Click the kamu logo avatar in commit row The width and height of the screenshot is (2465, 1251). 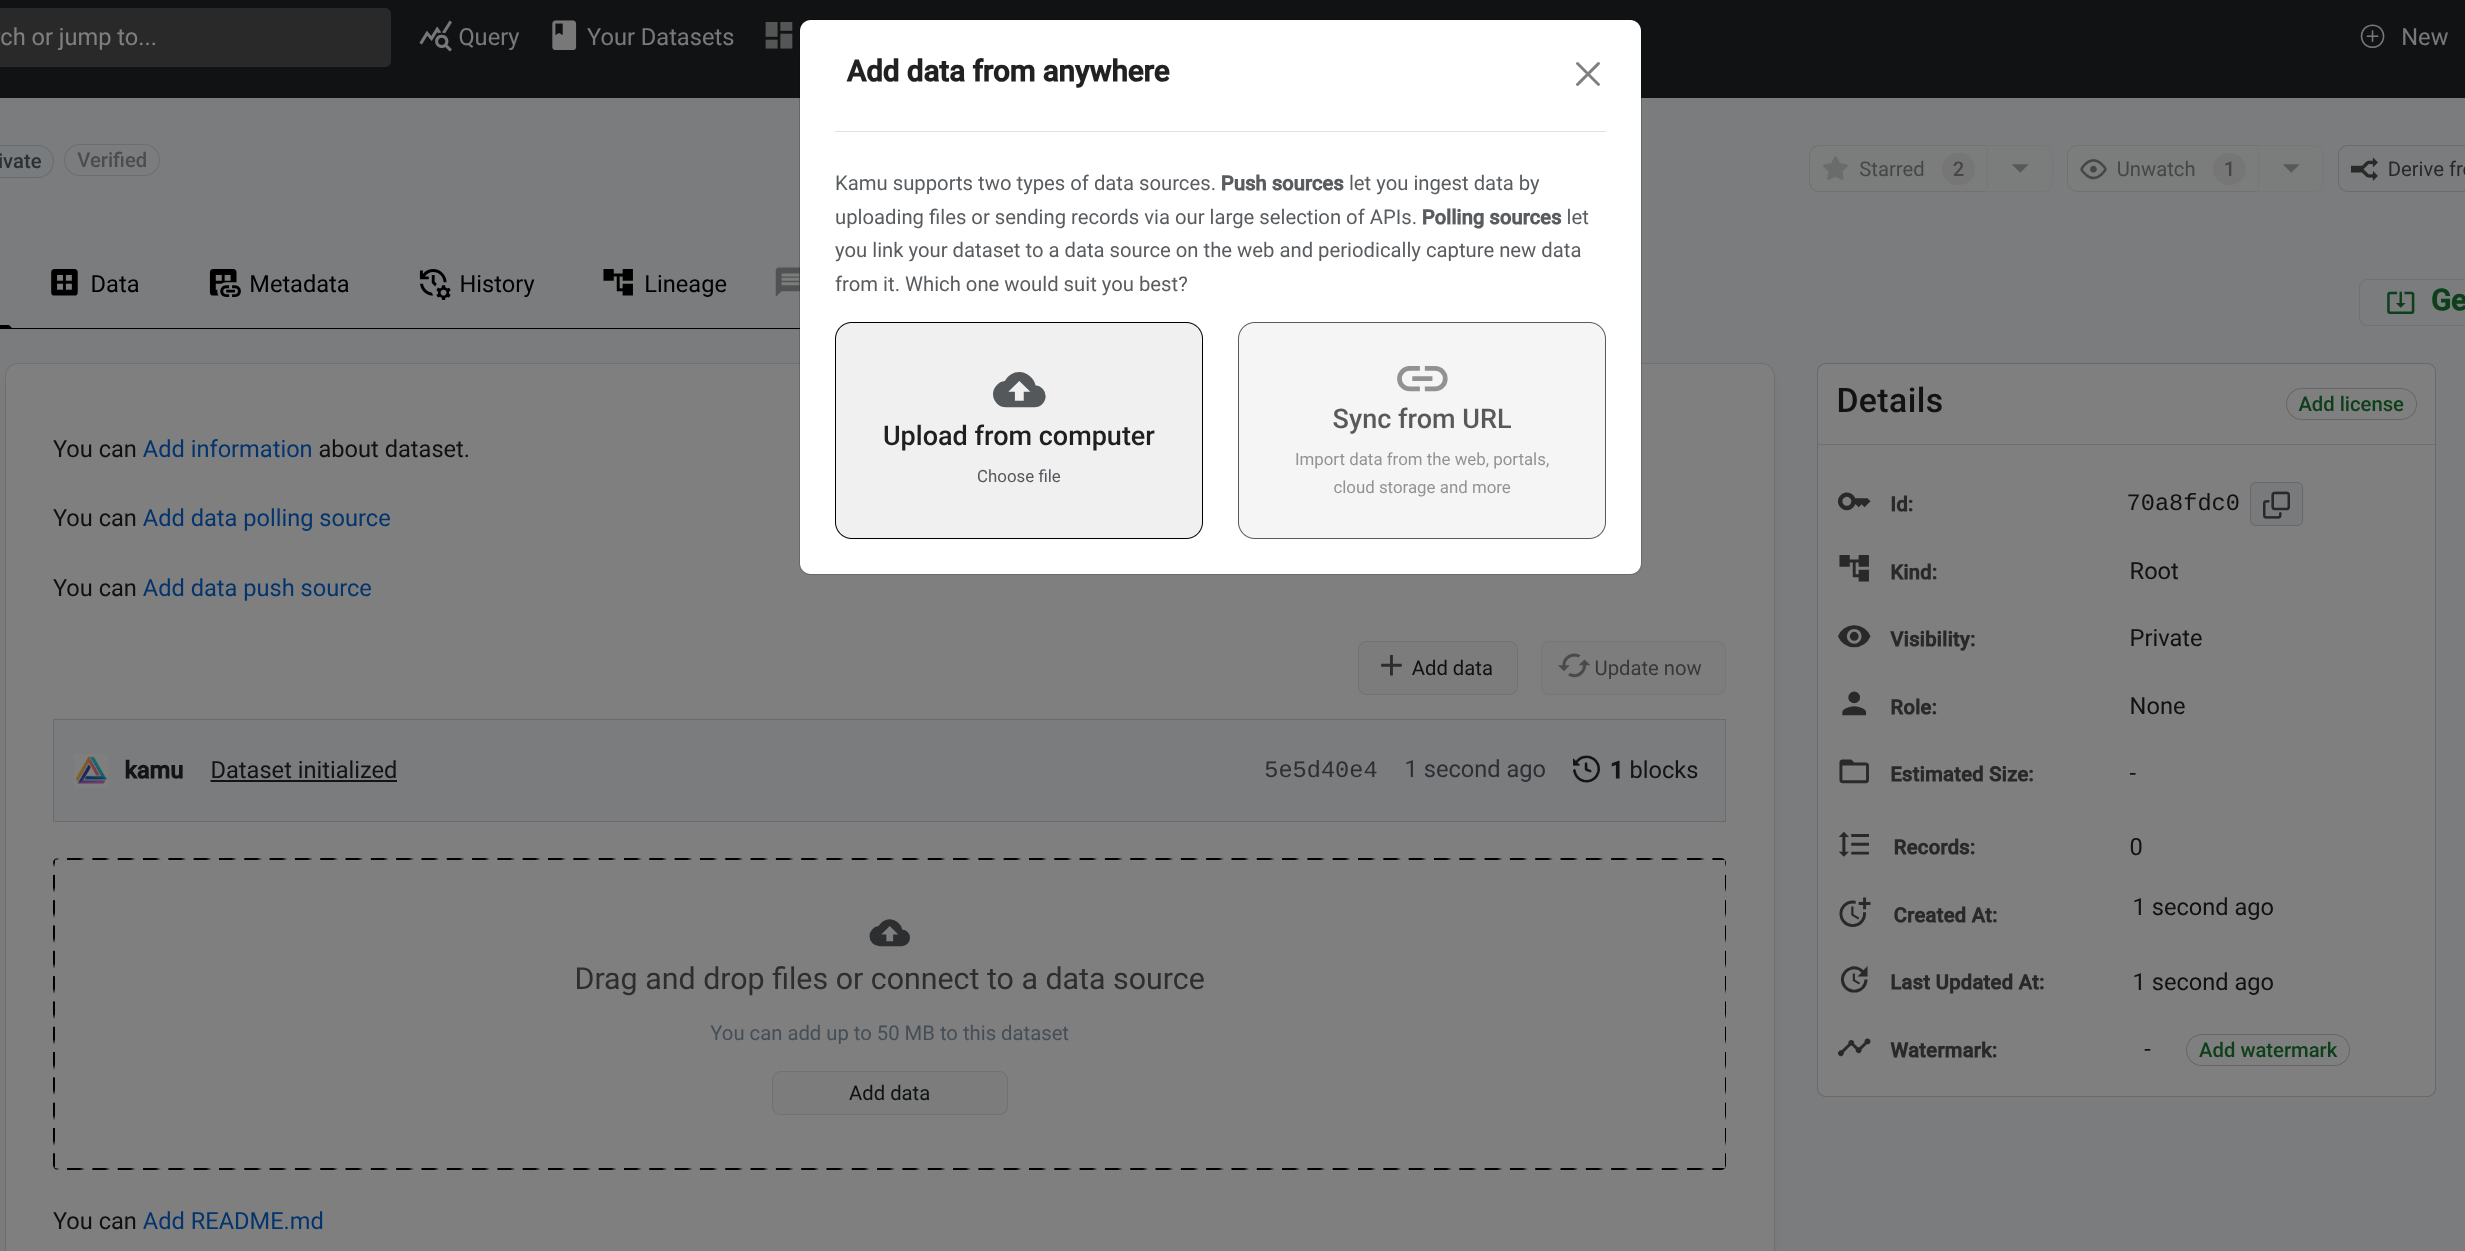click(91, 770)
